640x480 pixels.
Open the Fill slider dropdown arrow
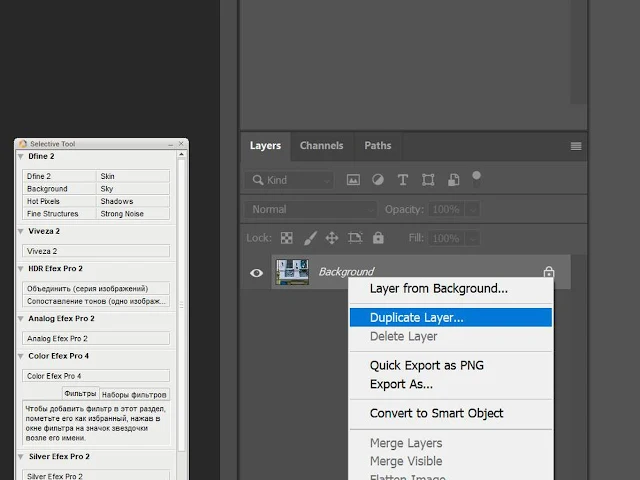pos(473,238)
